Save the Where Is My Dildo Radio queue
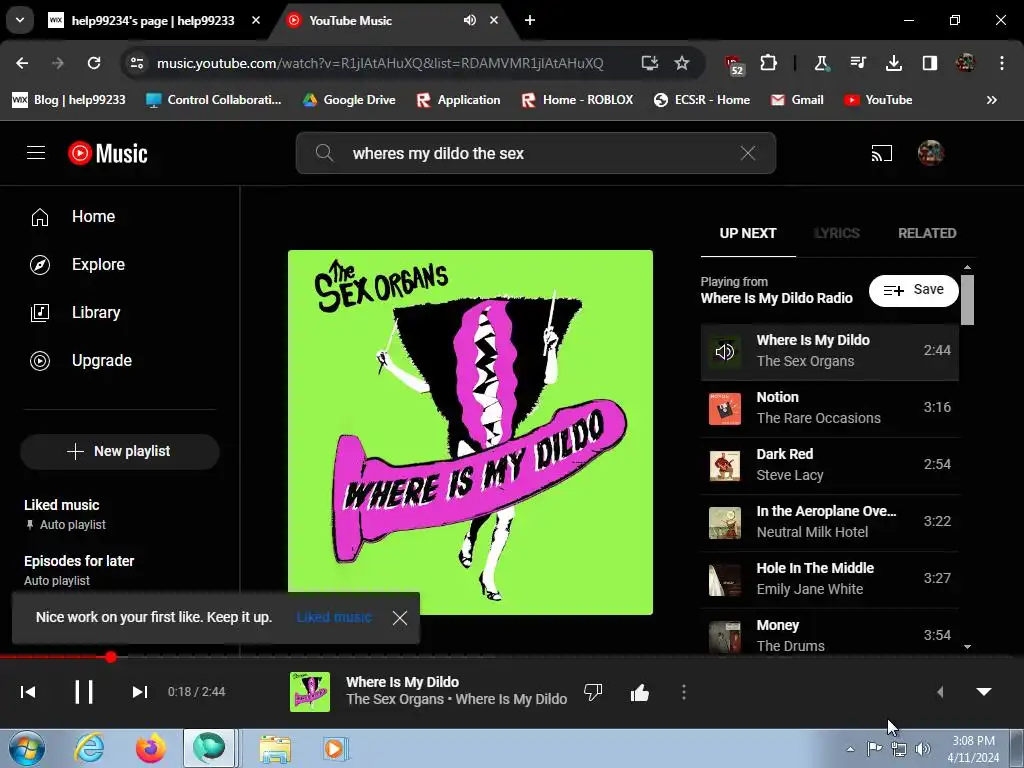 (914, 290)
